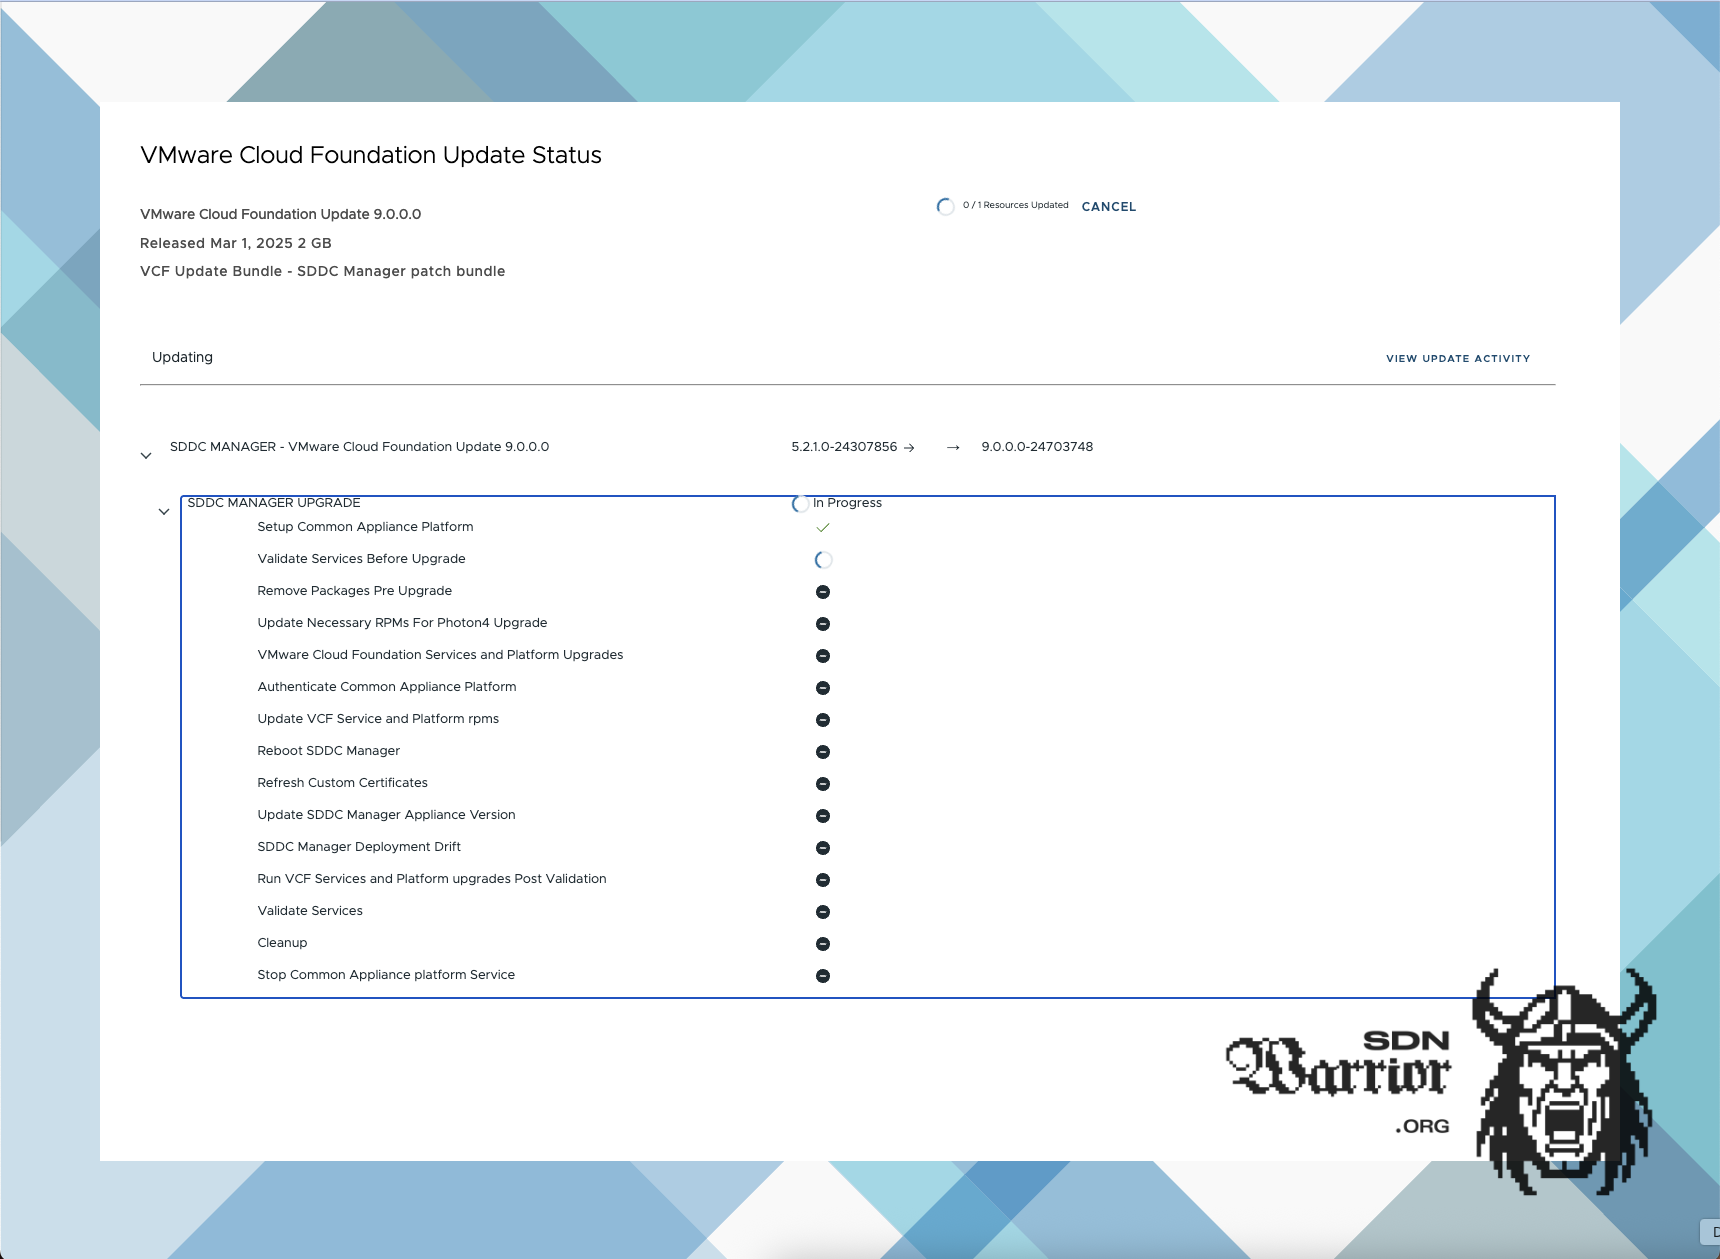Image resolution: width=1720 pixels, height=1259 pixels.
Task: Click the pending icon next to Validate Services
Action: click(823, 912)
